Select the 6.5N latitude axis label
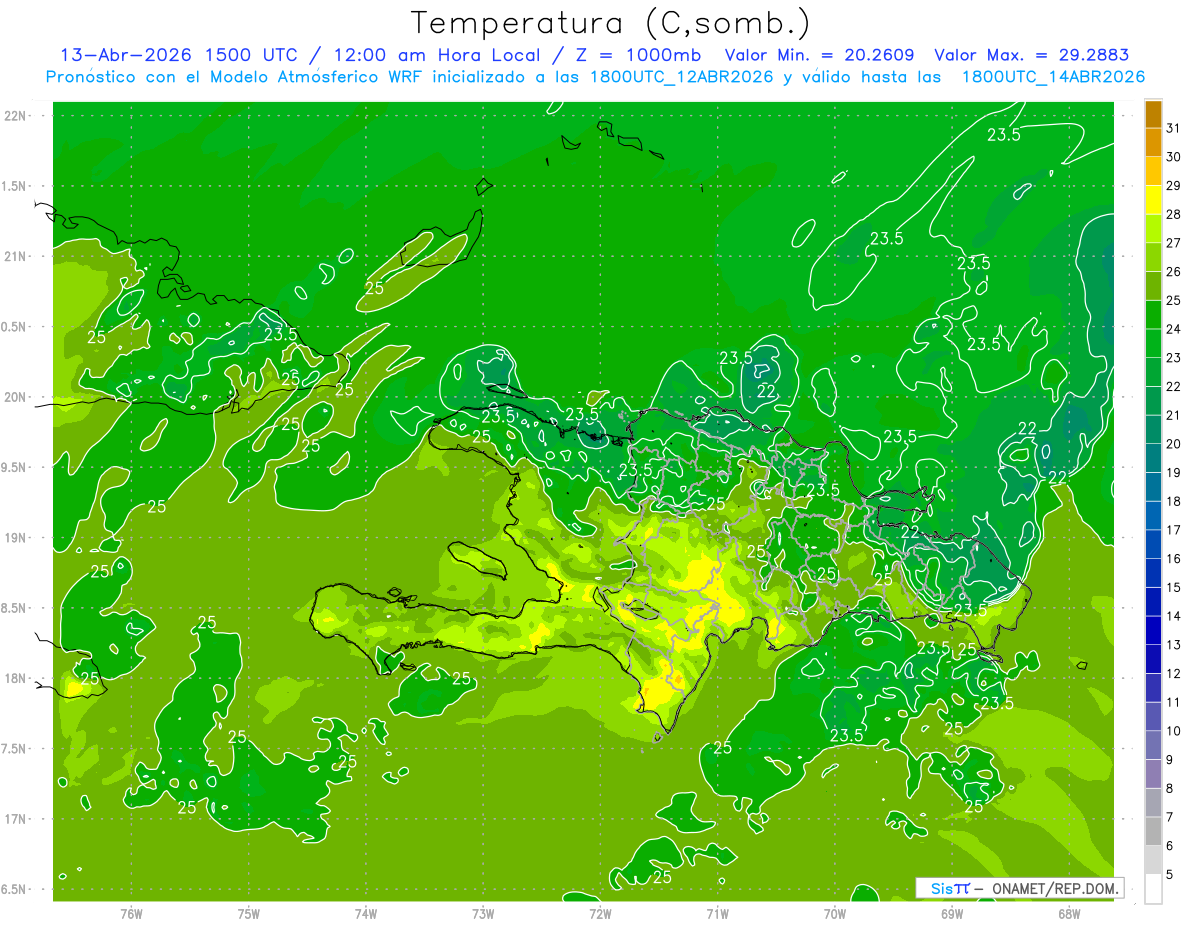Screen dimensions: 1200x927 [14, 889]
